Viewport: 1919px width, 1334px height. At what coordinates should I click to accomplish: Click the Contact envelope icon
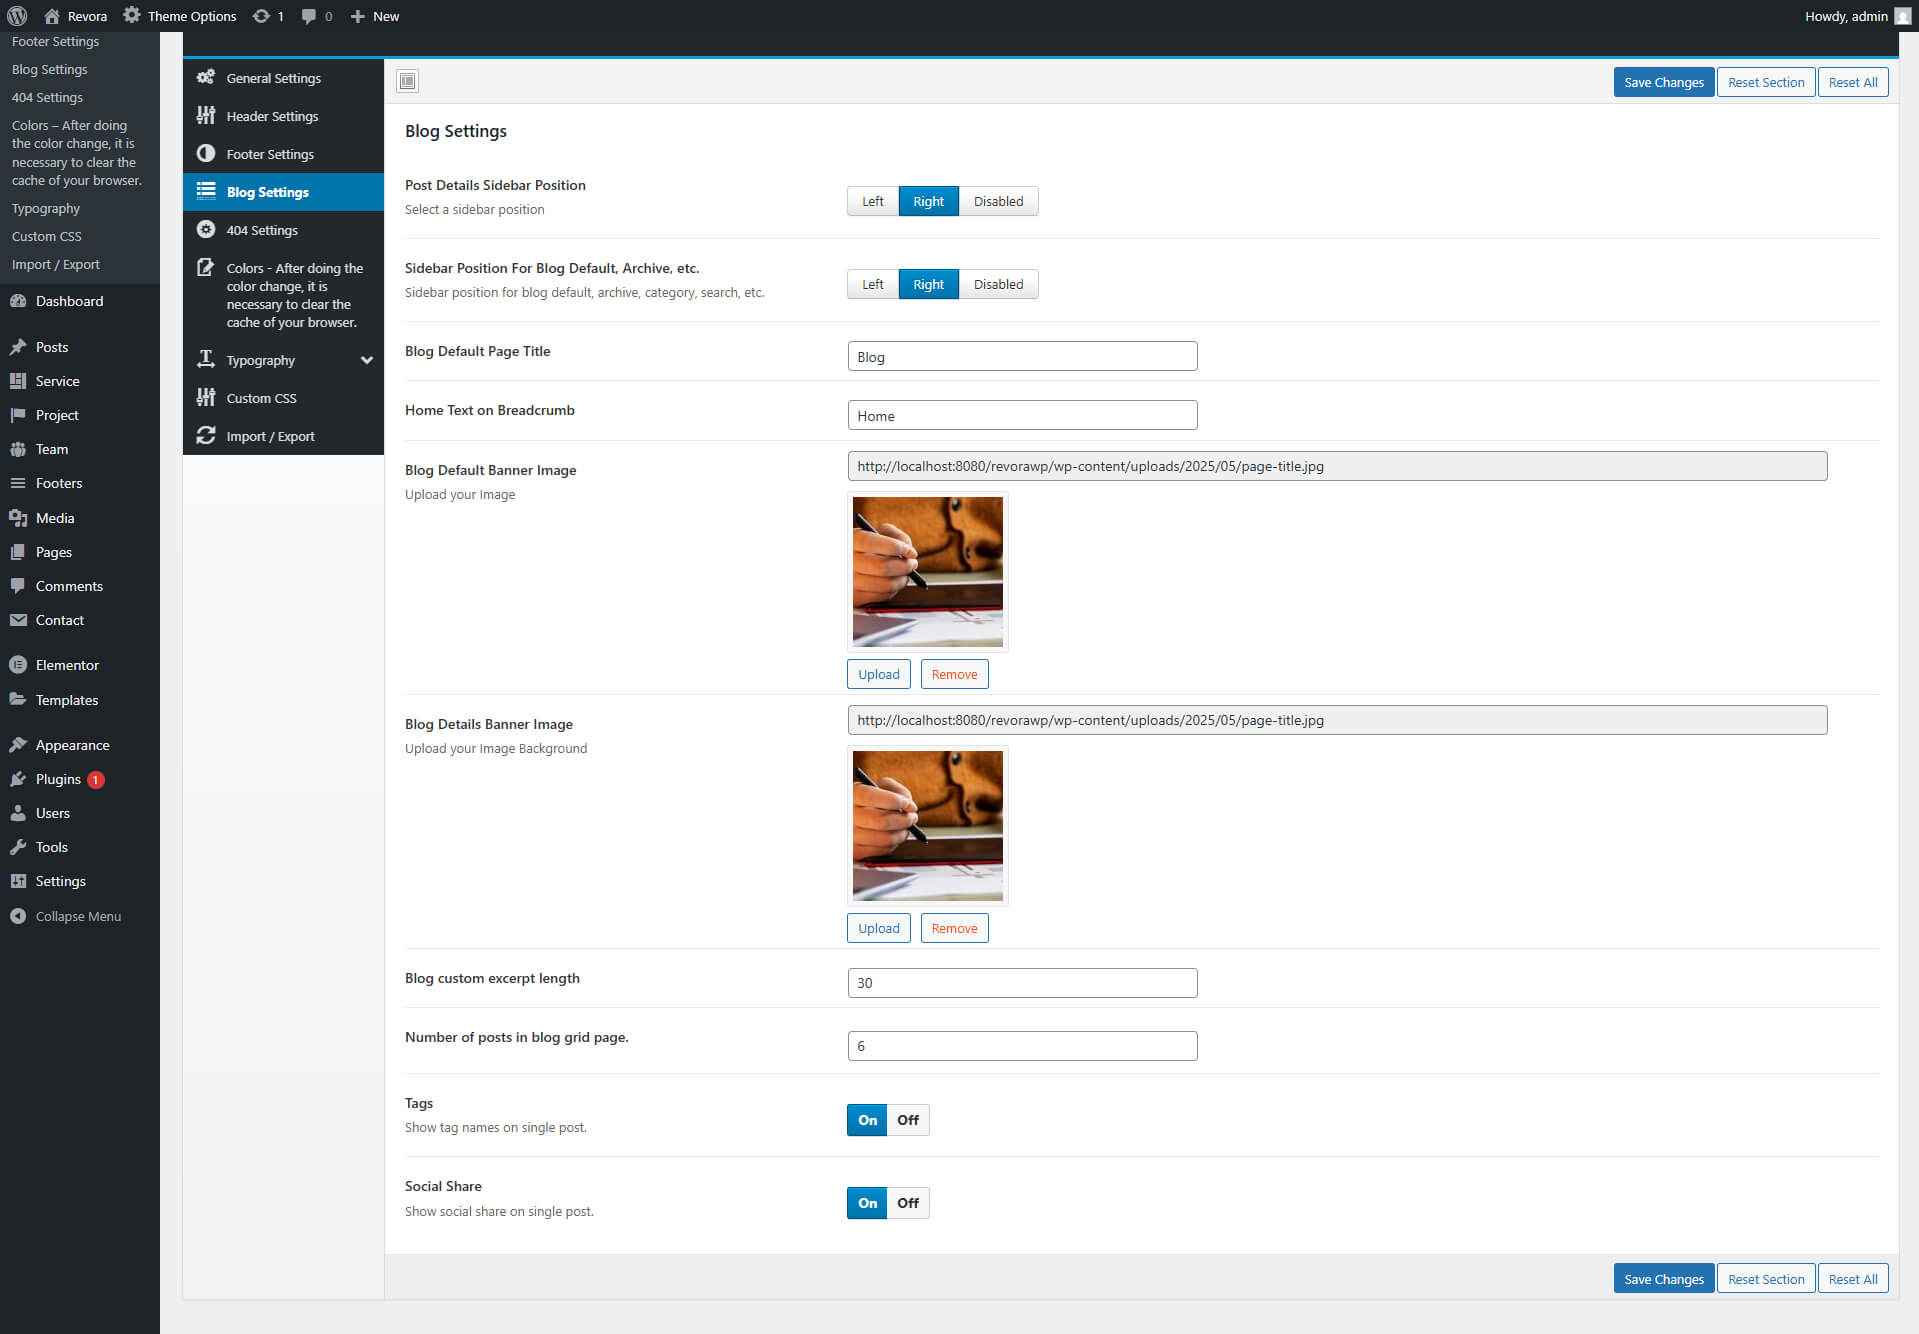[18, 620]
